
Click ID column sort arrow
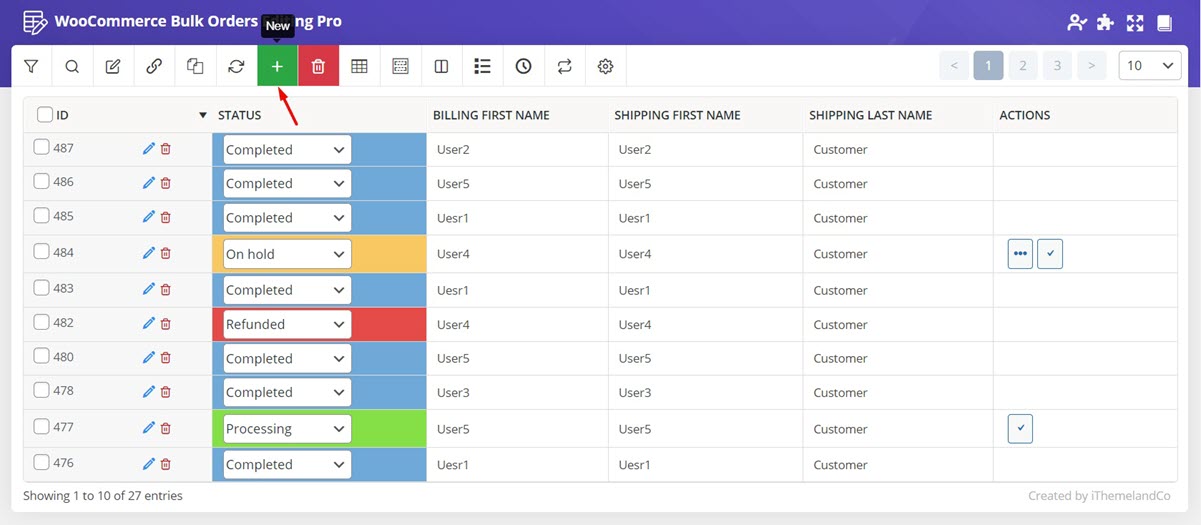[x=203, y=115]
